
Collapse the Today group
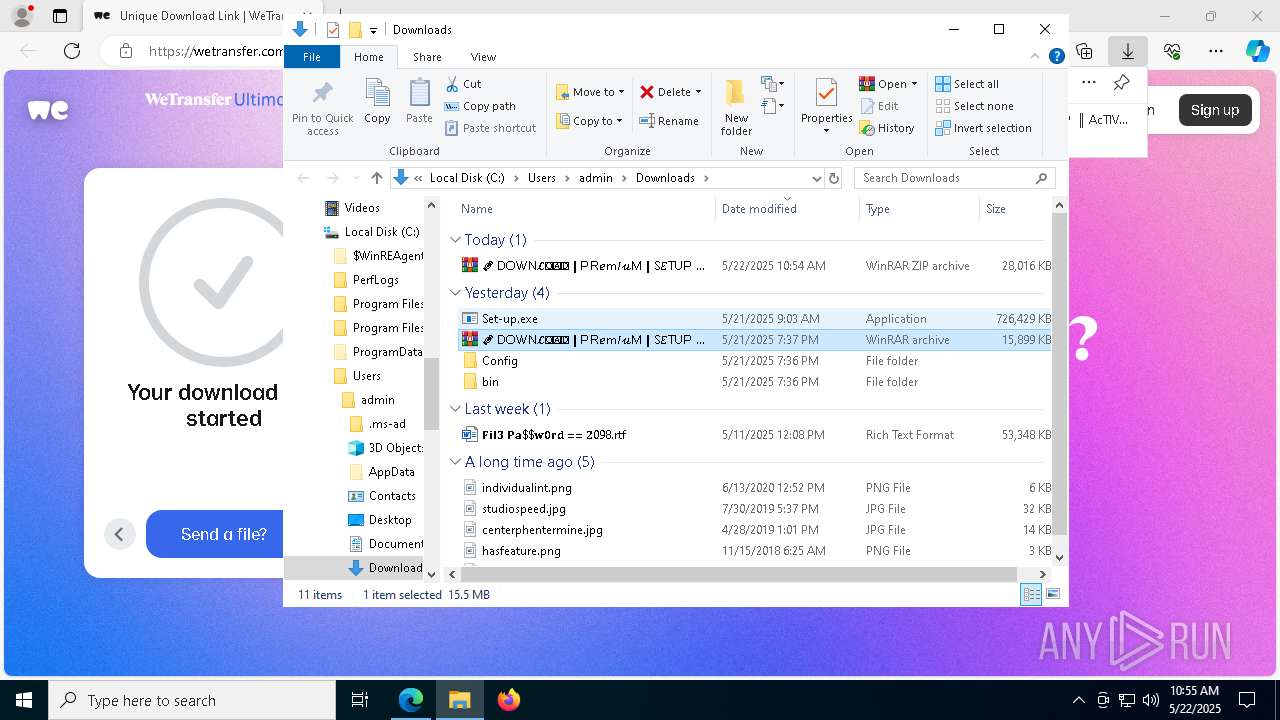click(x=455, y=240)
